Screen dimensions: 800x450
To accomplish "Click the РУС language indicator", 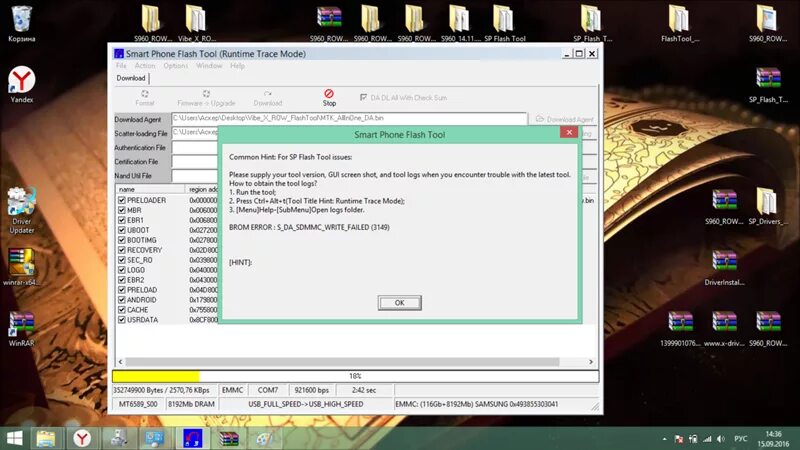I will pos(740,439).
